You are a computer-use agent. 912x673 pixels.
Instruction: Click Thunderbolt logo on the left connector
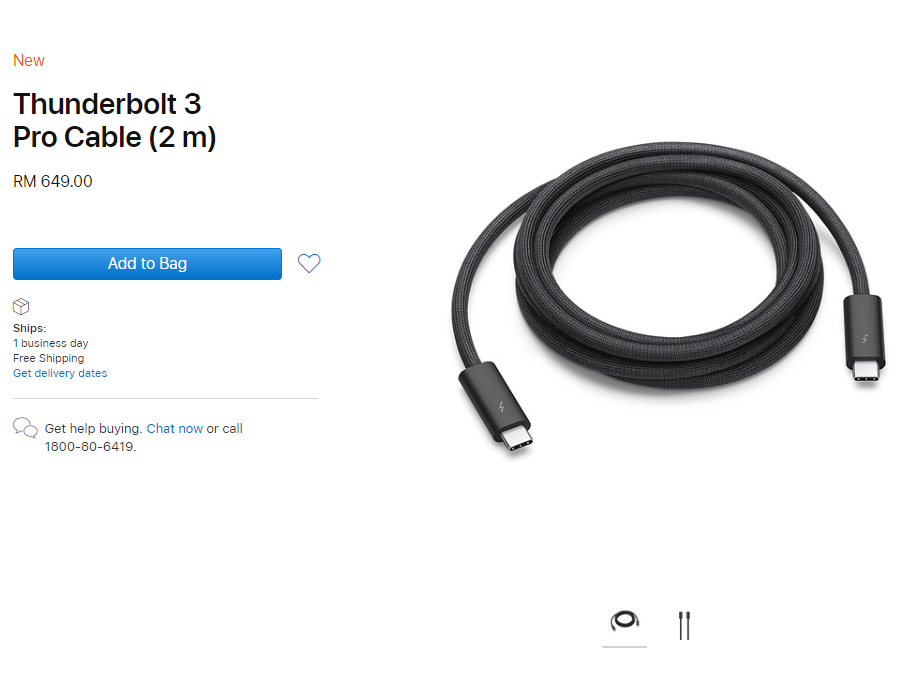click(x=501, y=407)
